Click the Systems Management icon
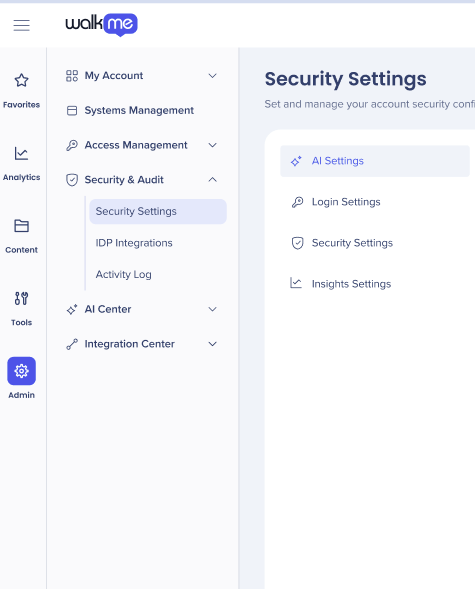 pyautogui.click(x=72, y=110)
